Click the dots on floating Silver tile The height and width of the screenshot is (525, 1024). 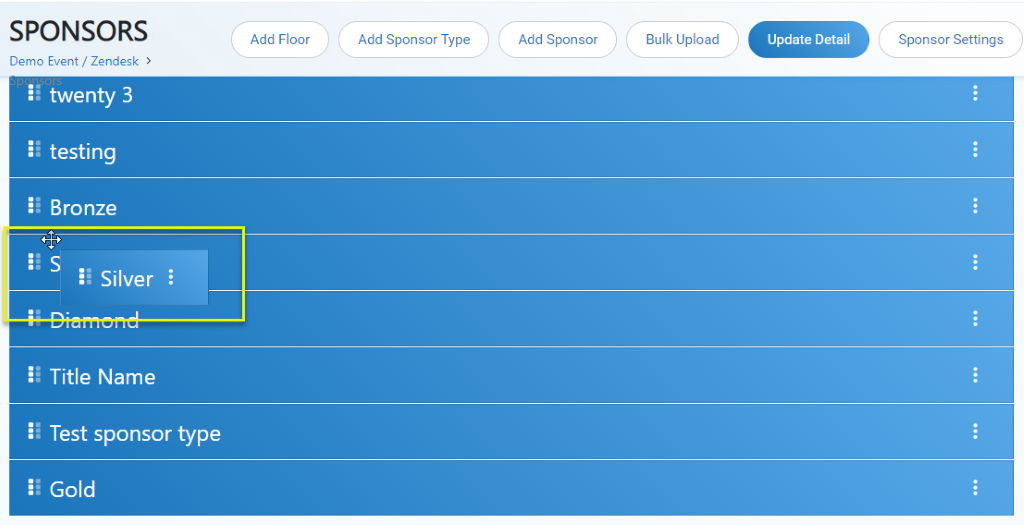pyautogui.click(x=171, y=277)
